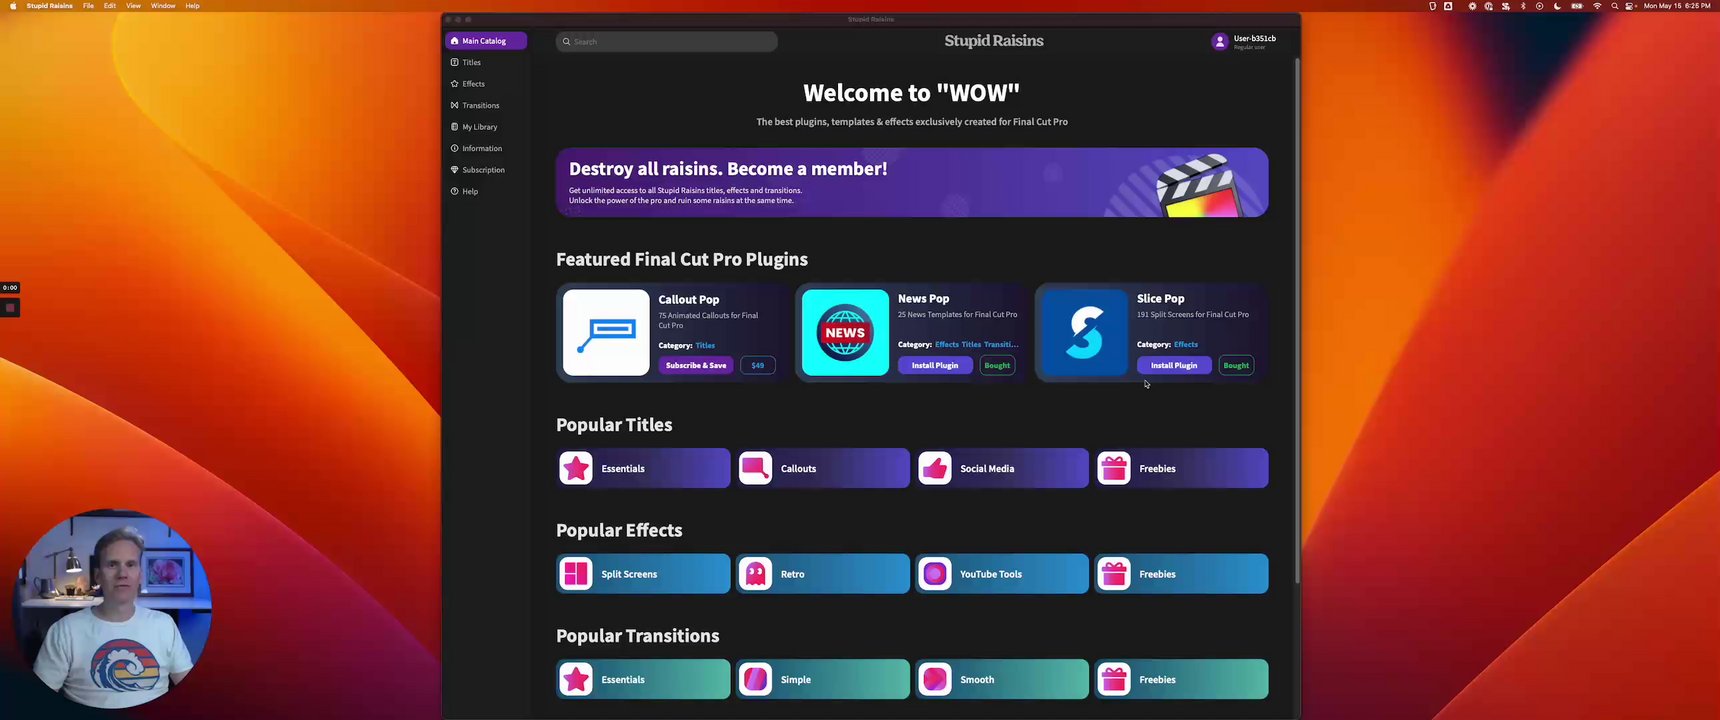Click Bought badge on Slice Pop
1720x720 pixels.
tap(1236, 366)
